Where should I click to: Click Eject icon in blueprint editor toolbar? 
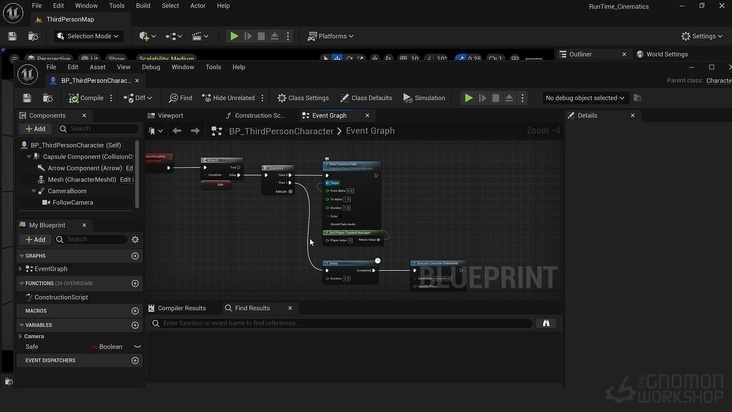click(509, 98)
